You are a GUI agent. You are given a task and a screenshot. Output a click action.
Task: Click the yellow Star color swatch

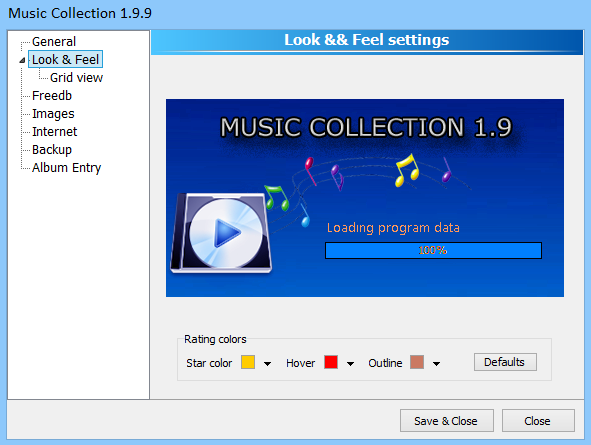point(248,362)
